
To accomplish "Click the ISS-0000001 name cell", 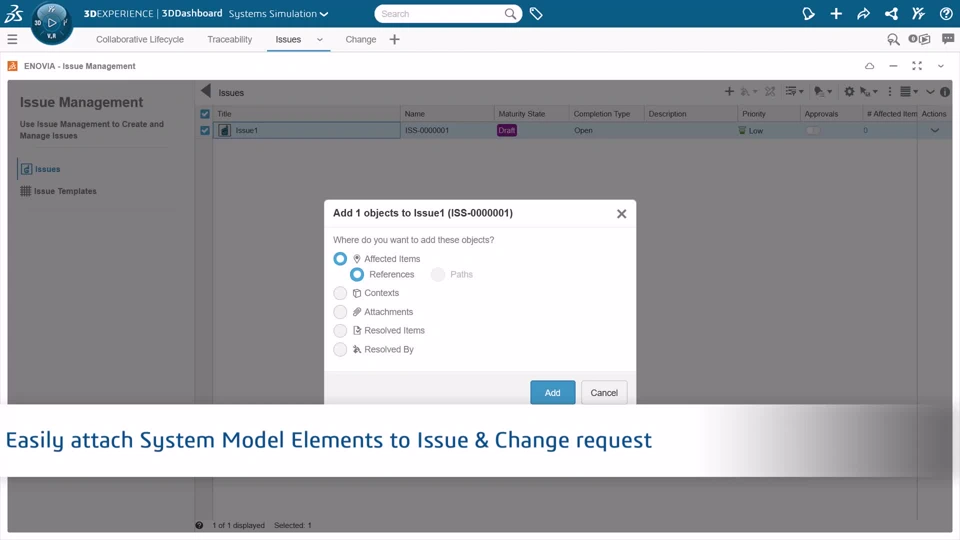I will [x=448, y=130].
